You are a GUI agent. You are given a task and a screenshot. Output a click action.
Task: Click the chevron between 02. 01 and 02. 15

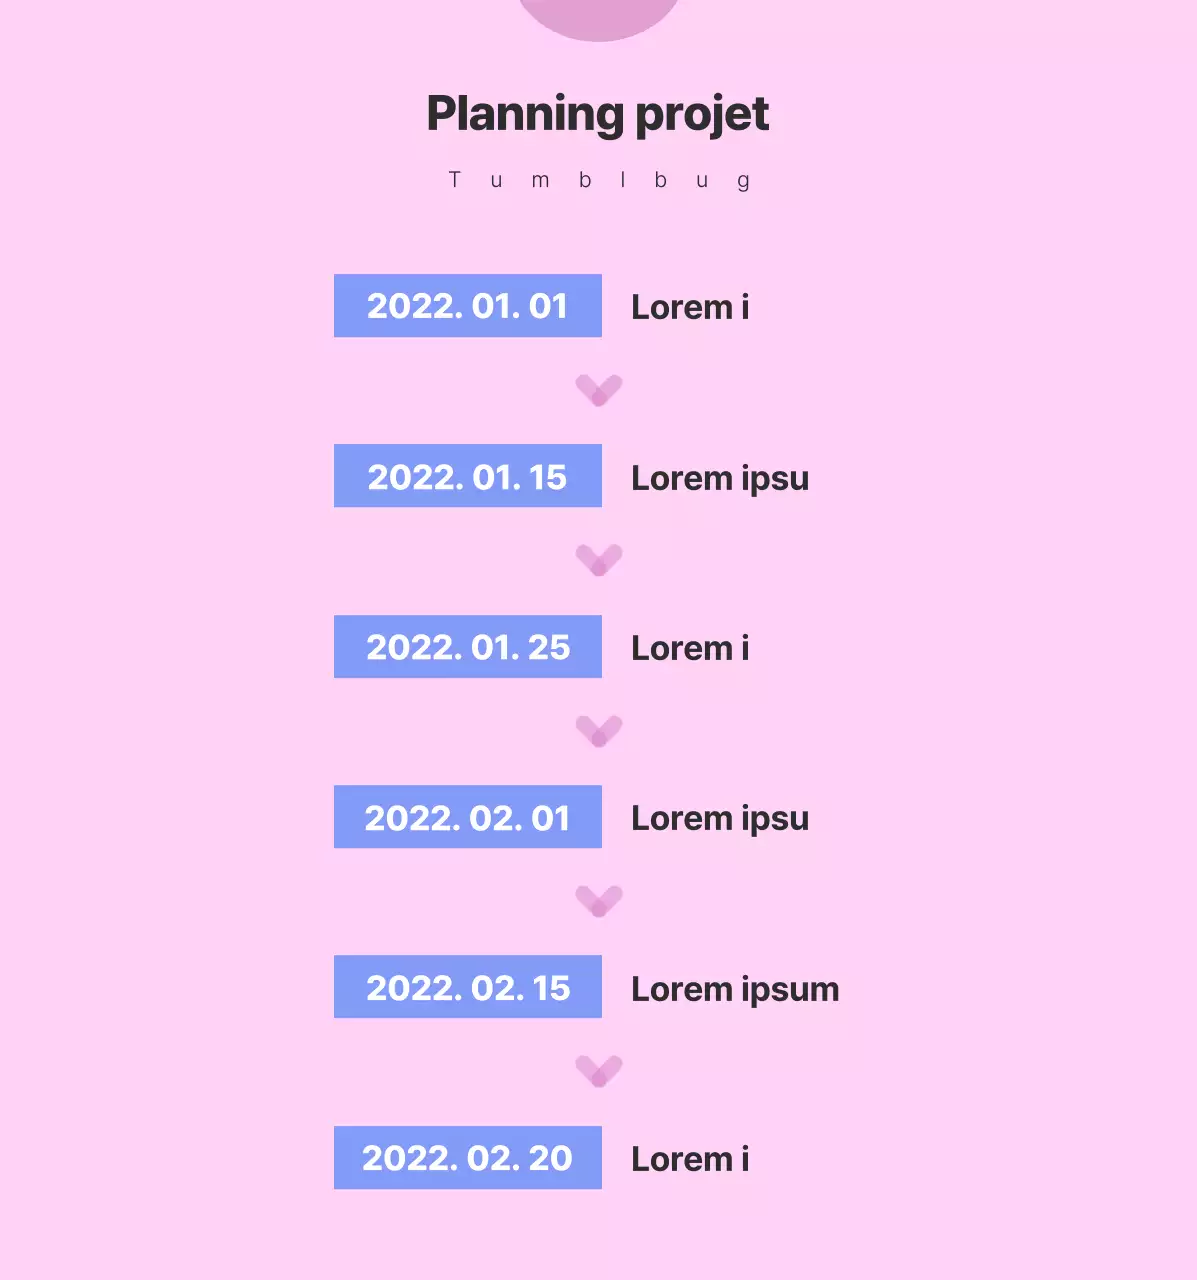click(x=599, y=901)
